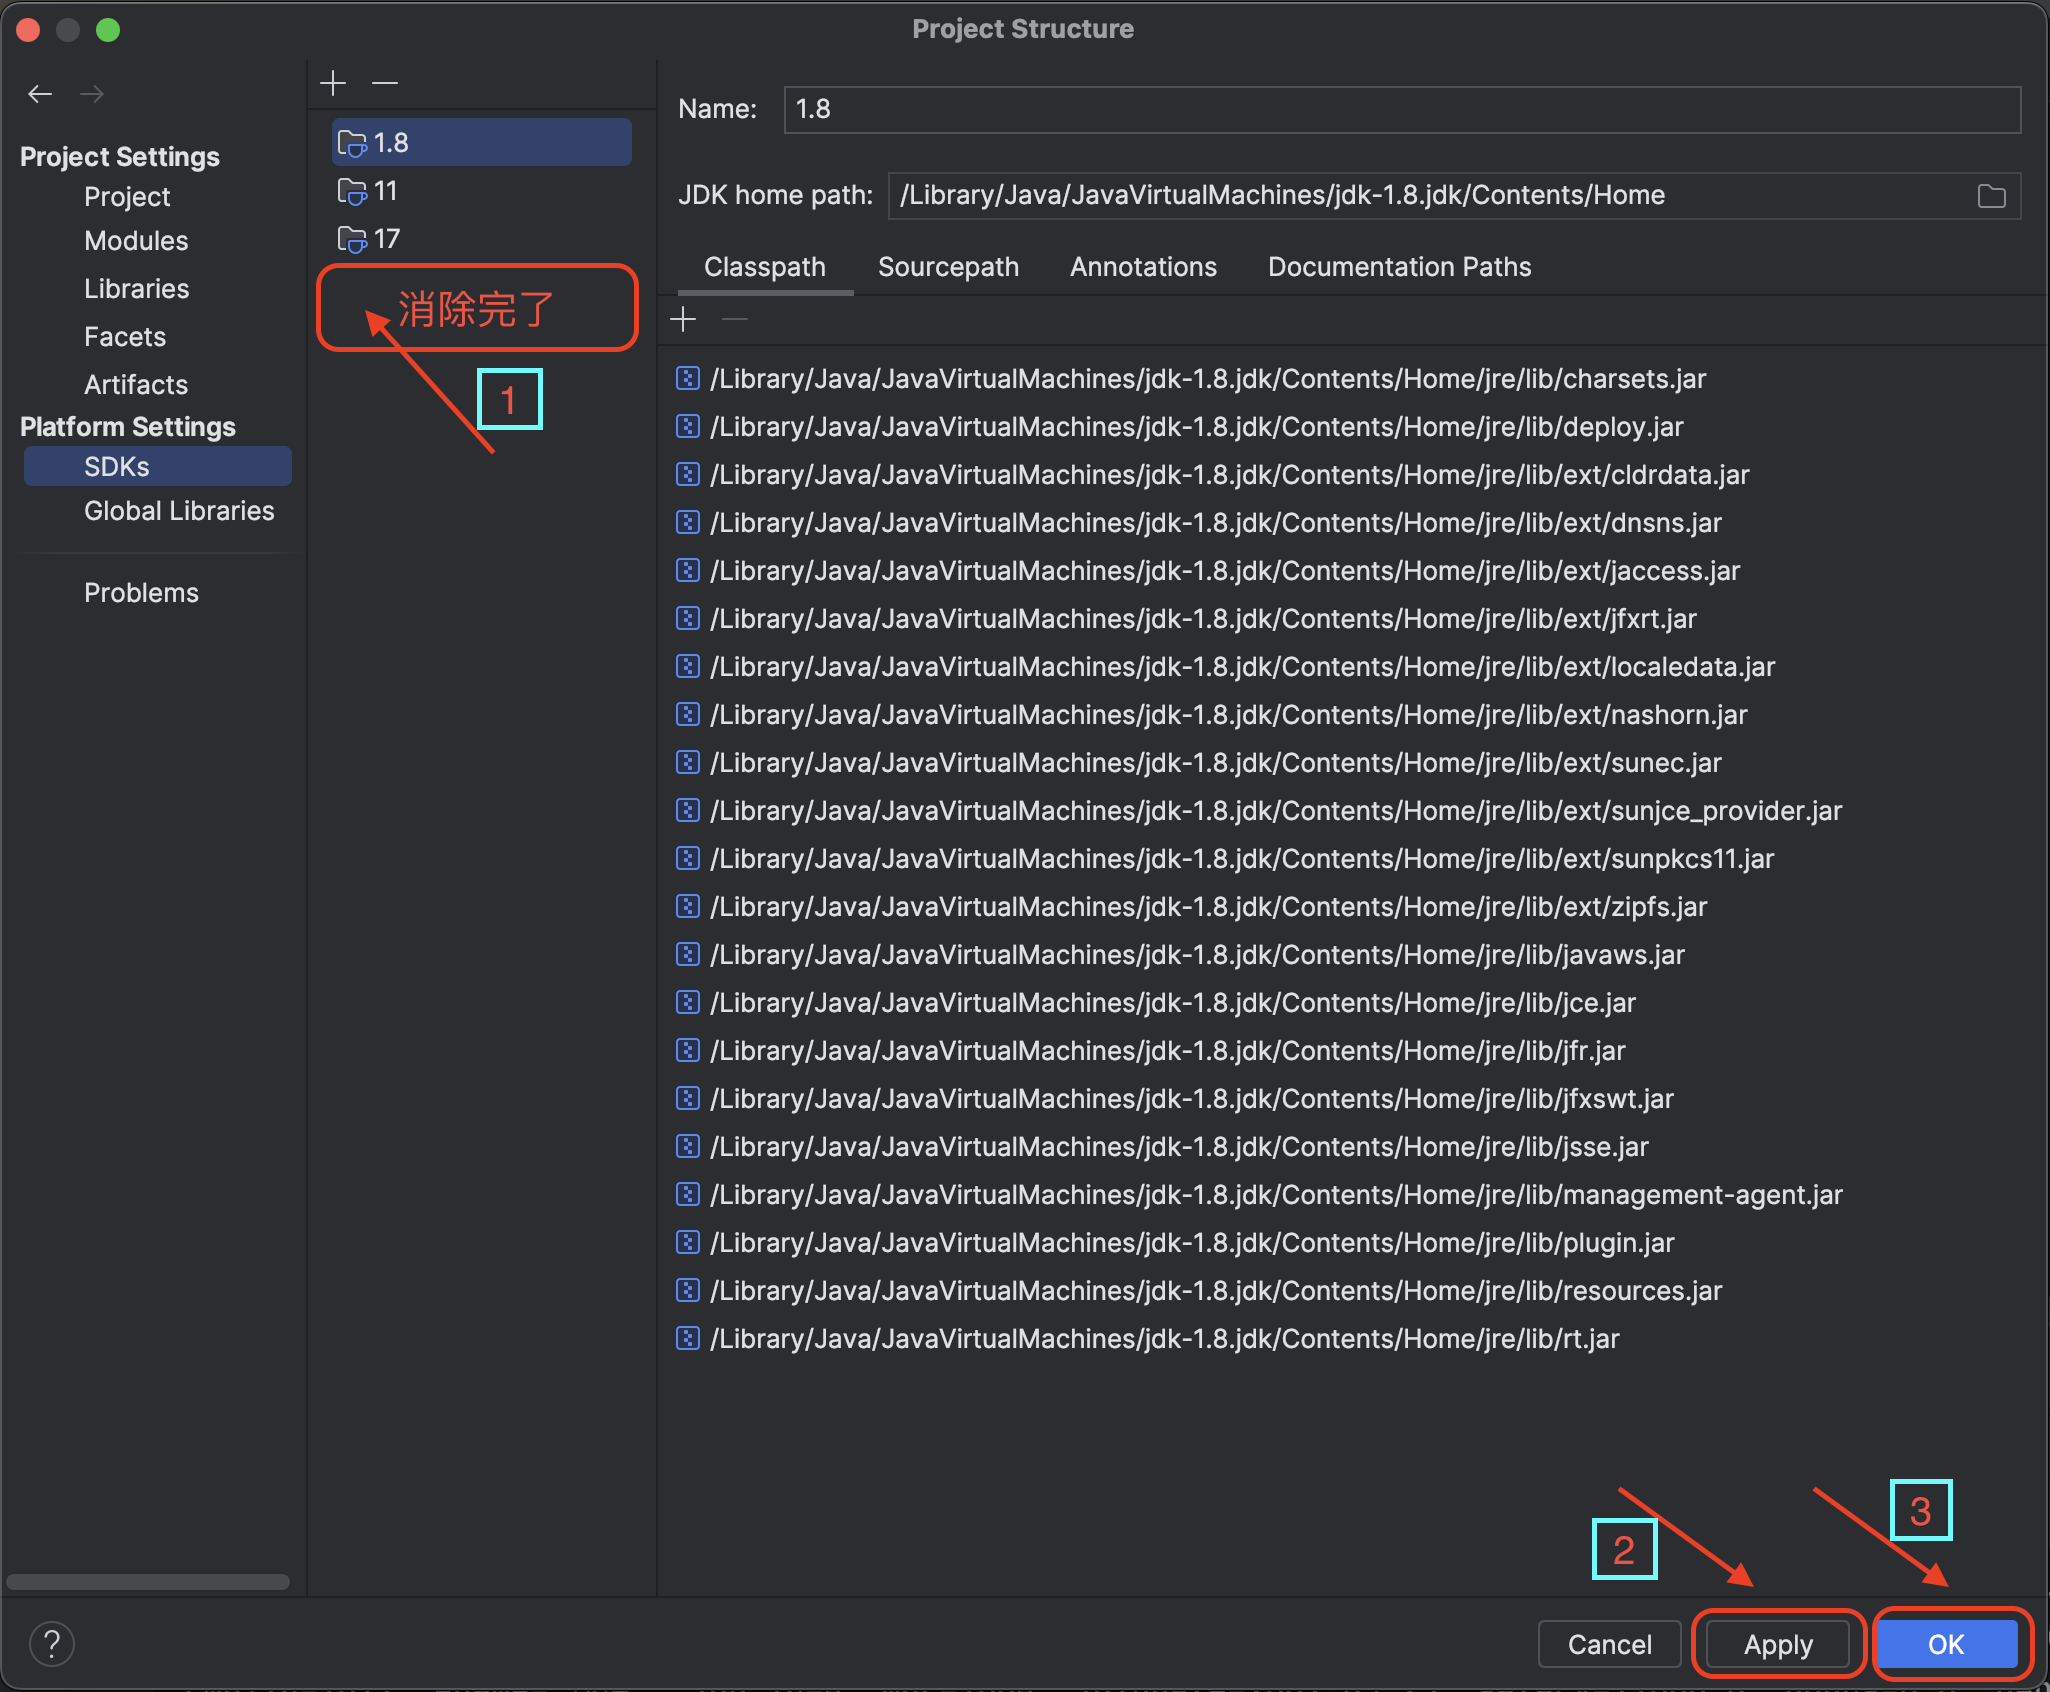
Task: Go to Global Libraries settings
Action: [x=179, y=511]
